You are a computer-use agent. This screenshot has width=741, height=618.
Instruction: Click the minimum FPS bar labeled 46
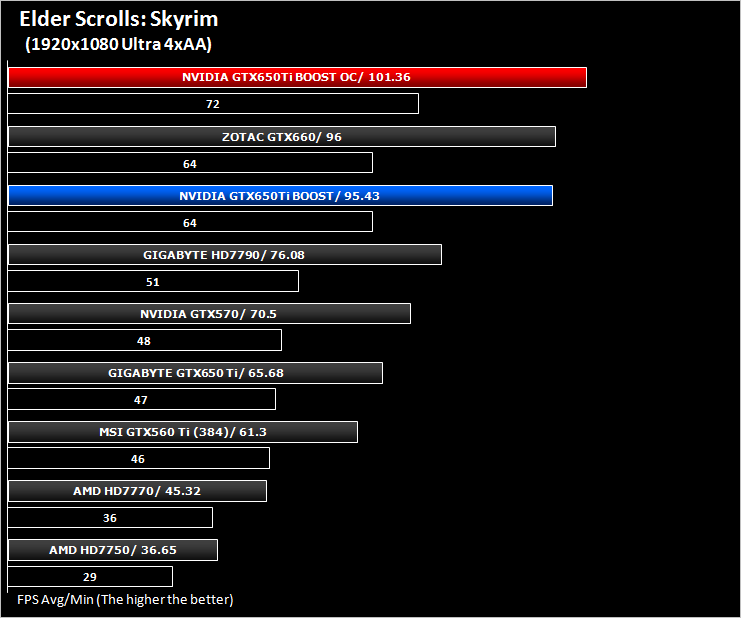click(x=139, y=458)
